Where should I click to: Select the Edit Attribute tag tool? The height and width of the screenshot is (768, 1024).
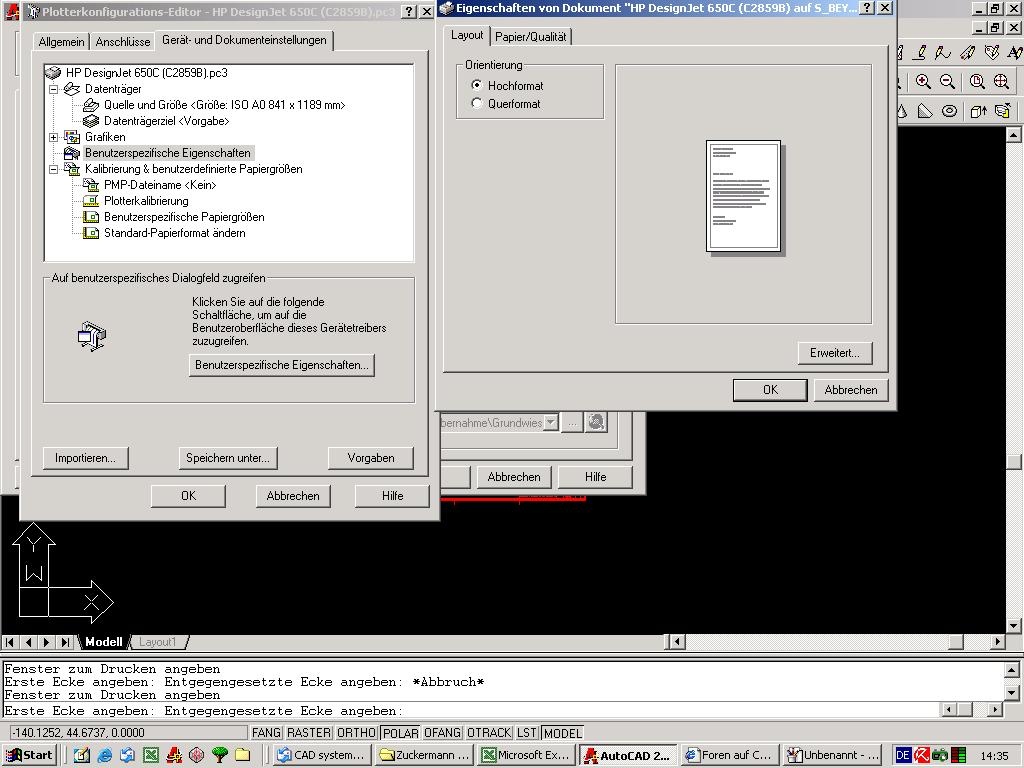coord(991,52)
